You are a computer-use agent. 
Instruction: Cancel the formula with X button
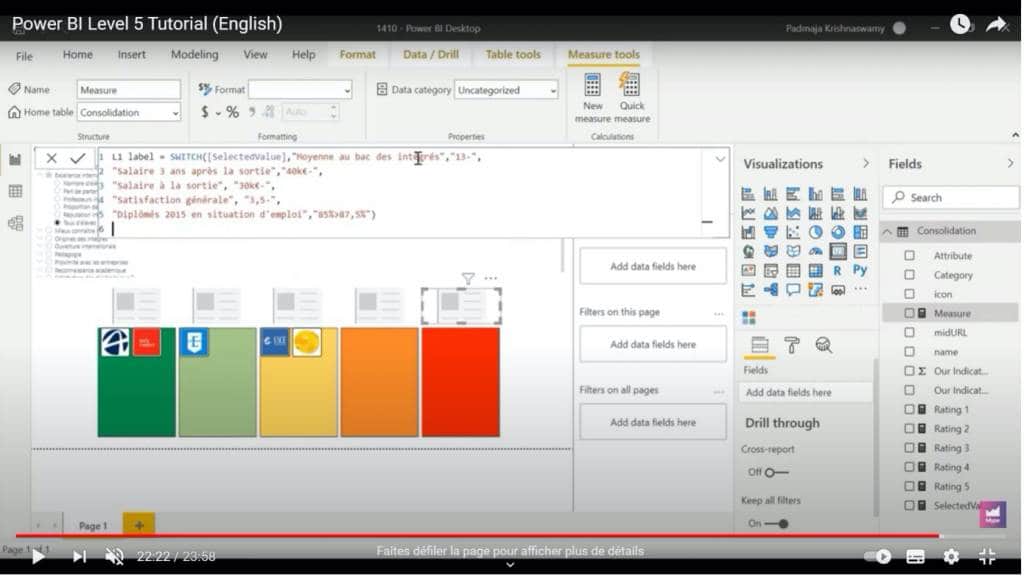[x=52, y=159]
